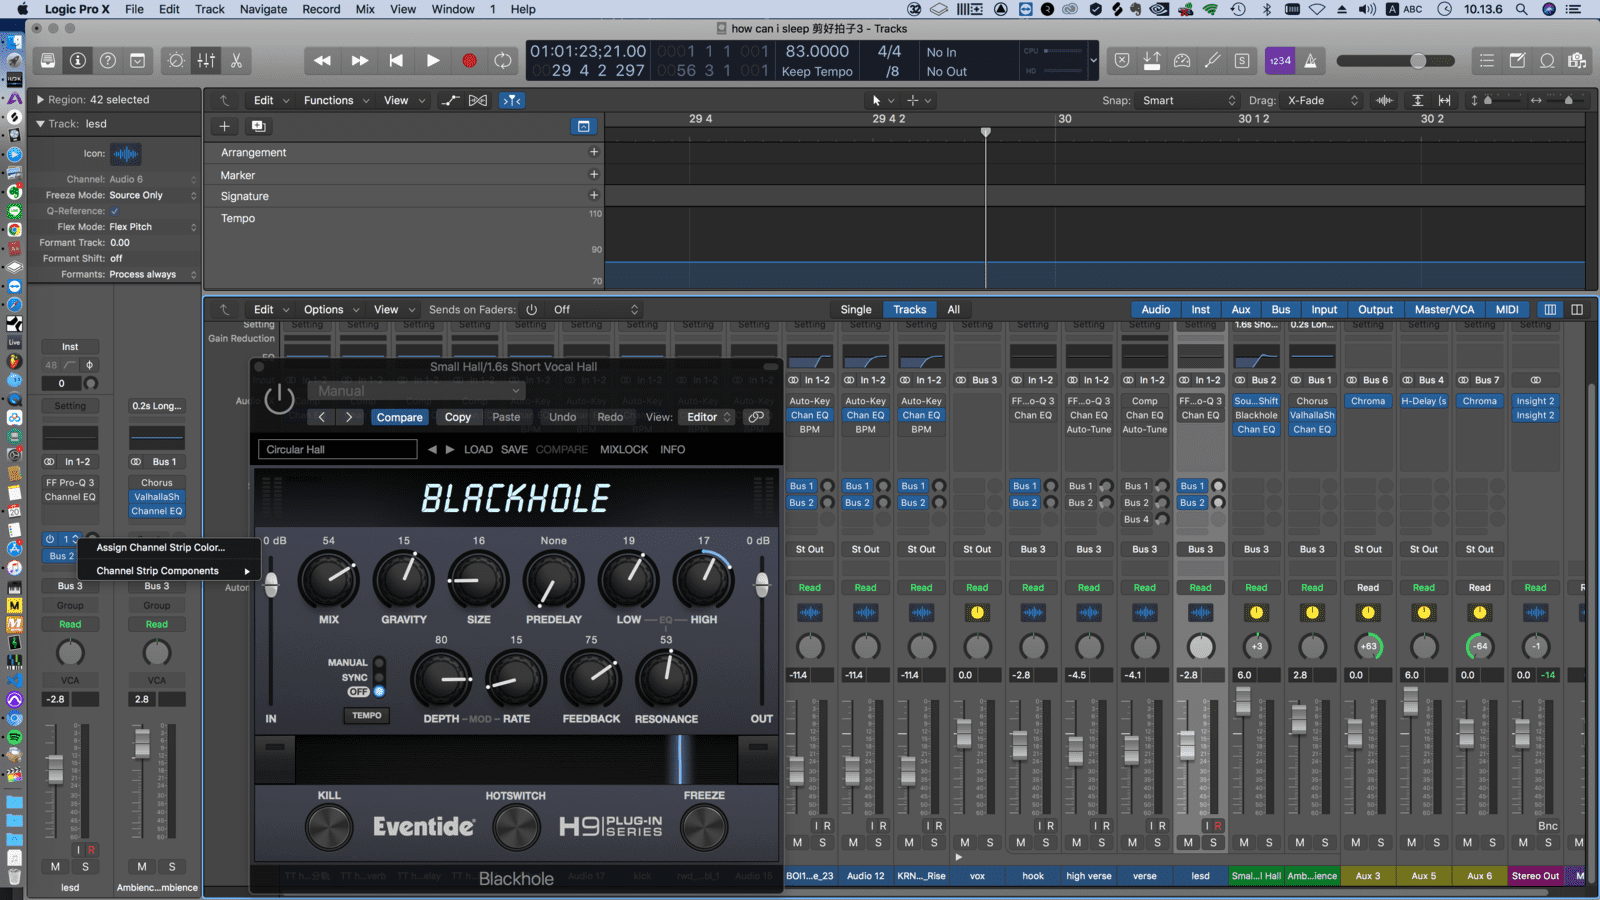Open the Note Pads icon

[1517, 61]
